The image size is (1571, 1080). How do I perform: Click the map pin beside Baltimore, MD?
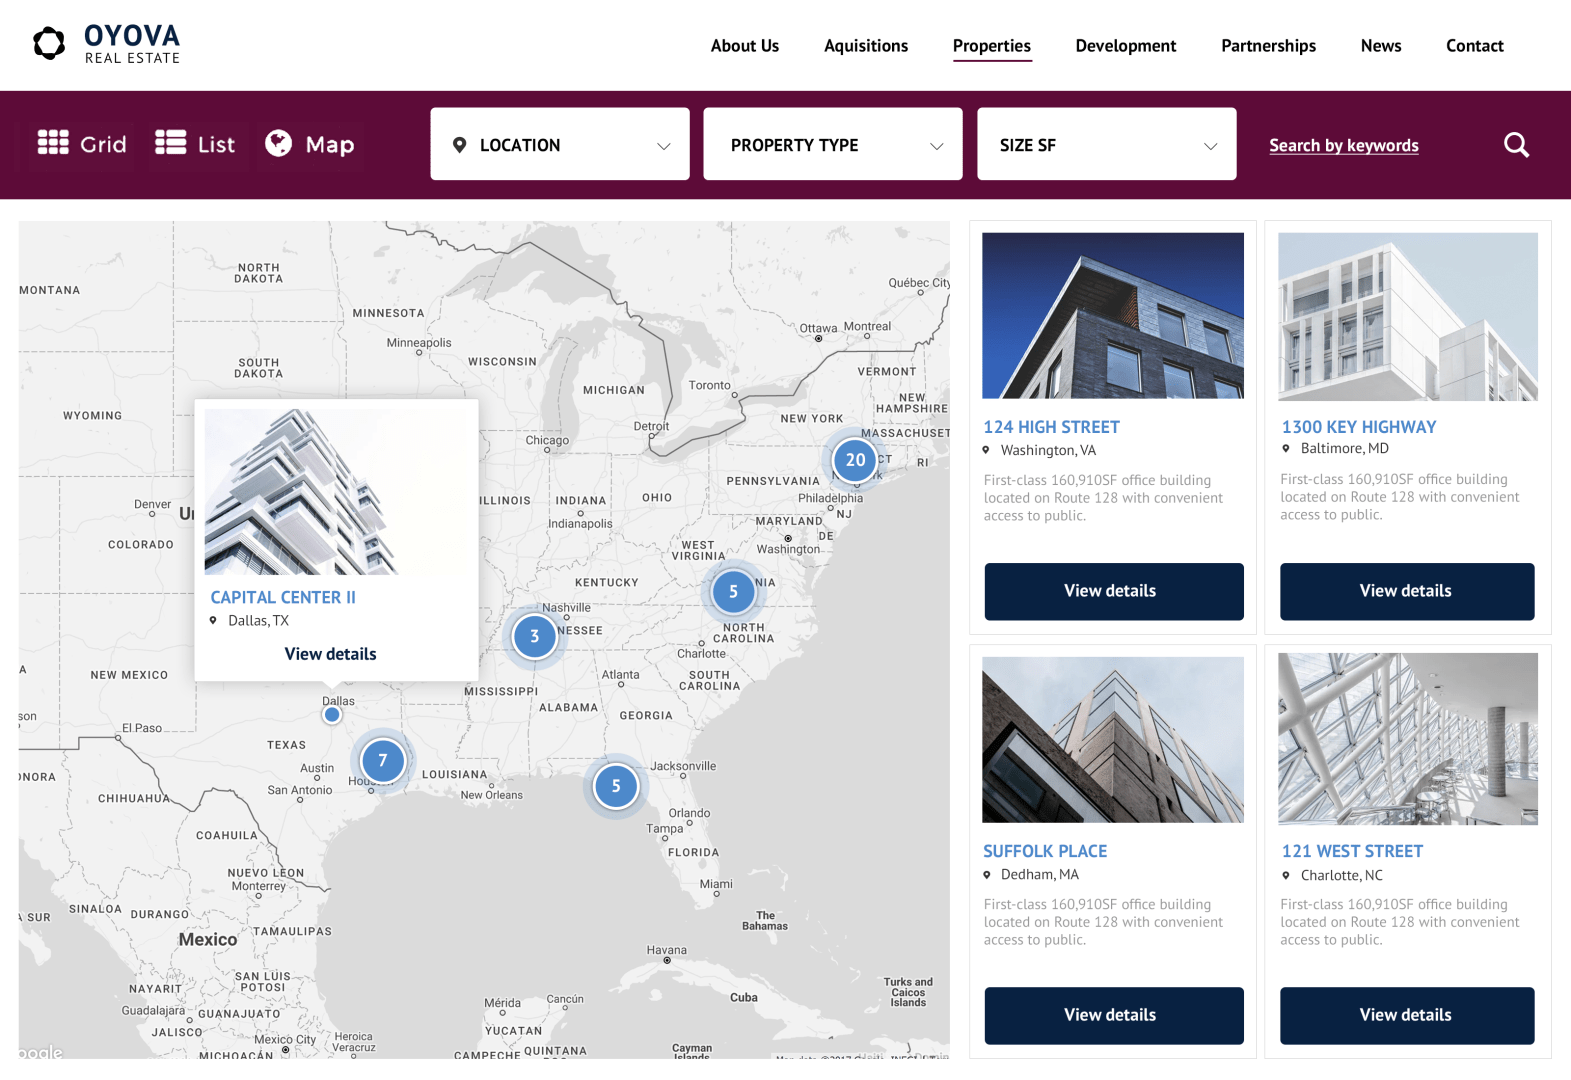(x=1286, y=448)
